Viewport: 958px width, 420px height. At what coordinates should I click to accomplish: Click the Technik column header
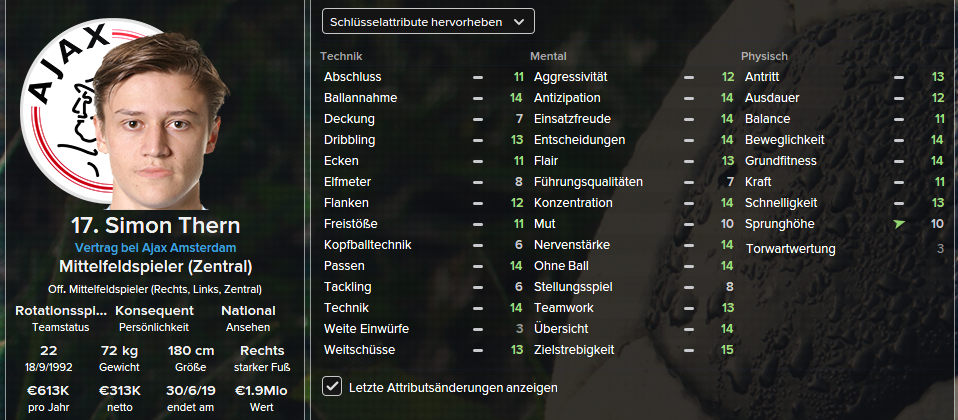pyautogui.click(x=341, y=56)
